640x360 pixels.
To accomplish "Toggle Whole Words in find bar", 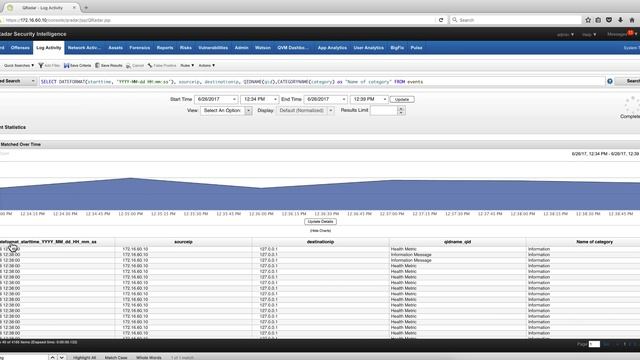I will pos(149,358).
